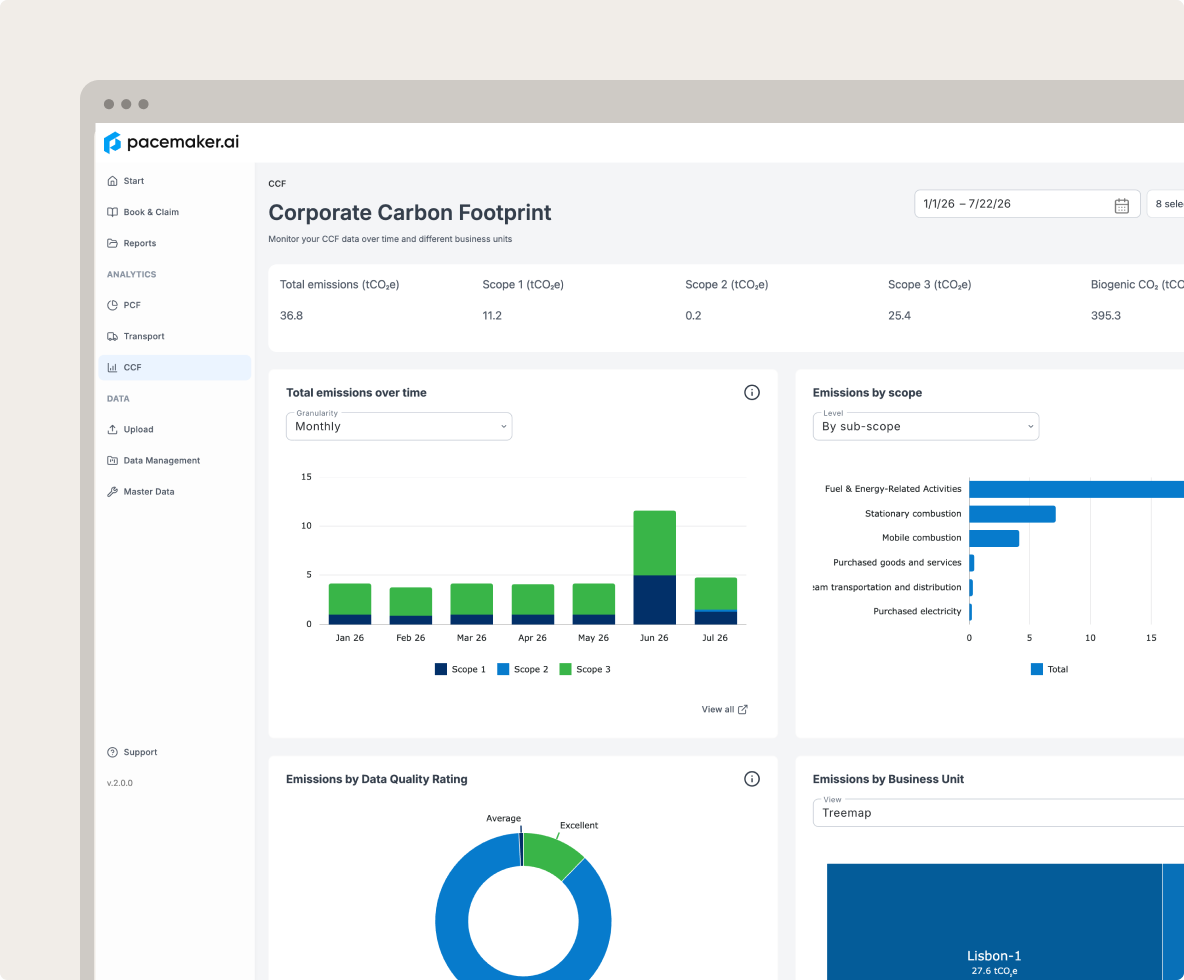Click the Support help icon
The height and width of the screenshot is (980, 1184).
(113, 752)
